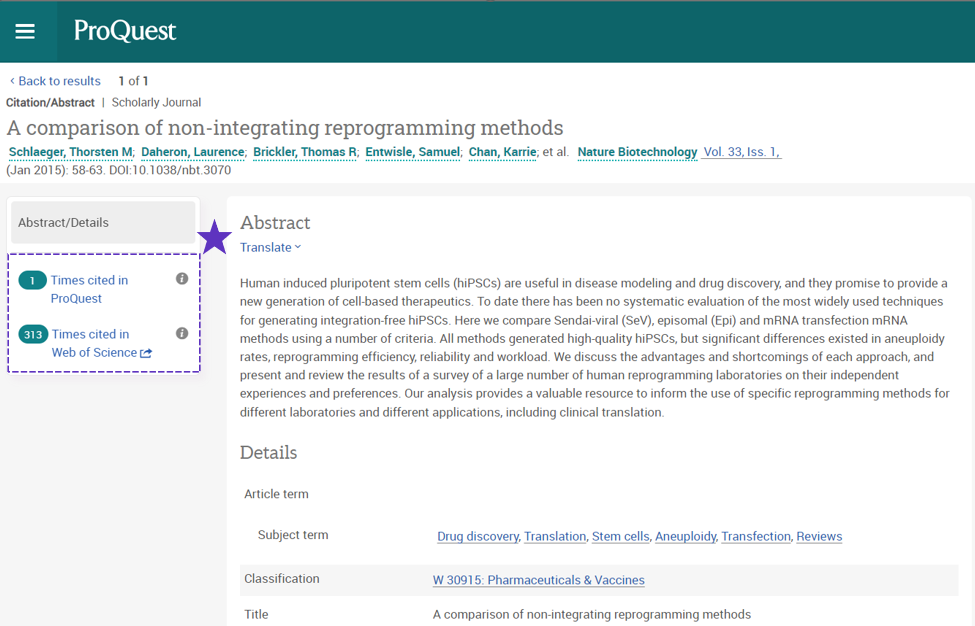975x626 pixels.
Task: Click the Drug discovery subject term
Action: [478, 536]
